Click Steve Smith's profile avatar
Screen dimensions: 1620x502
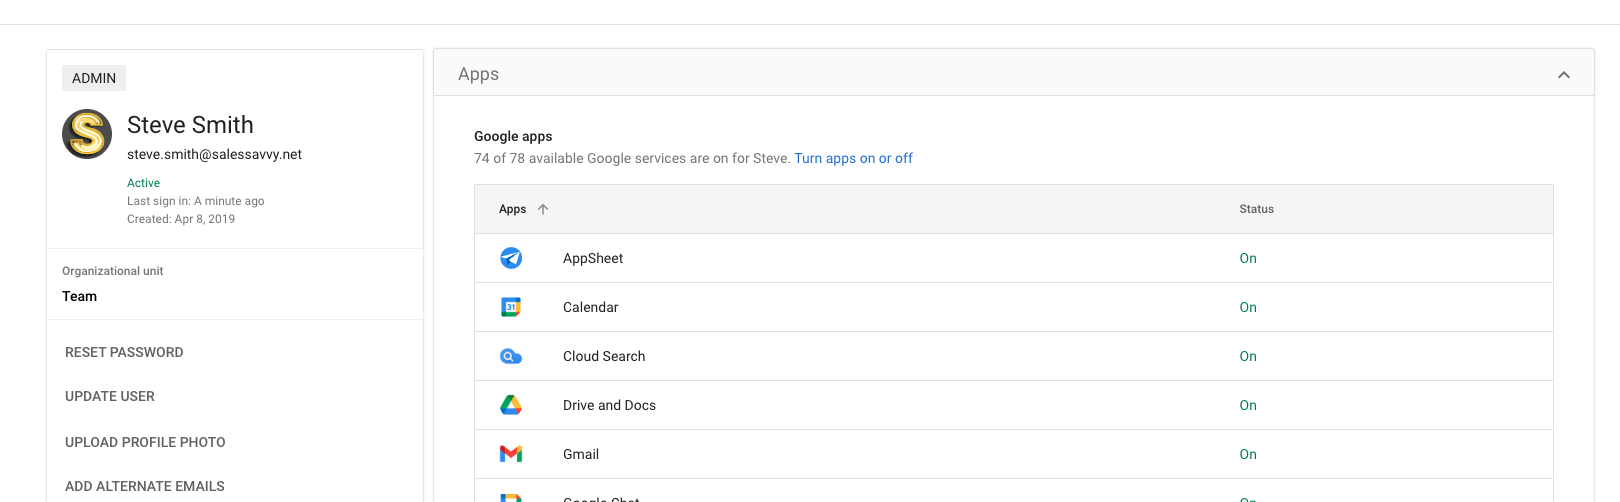87,134
